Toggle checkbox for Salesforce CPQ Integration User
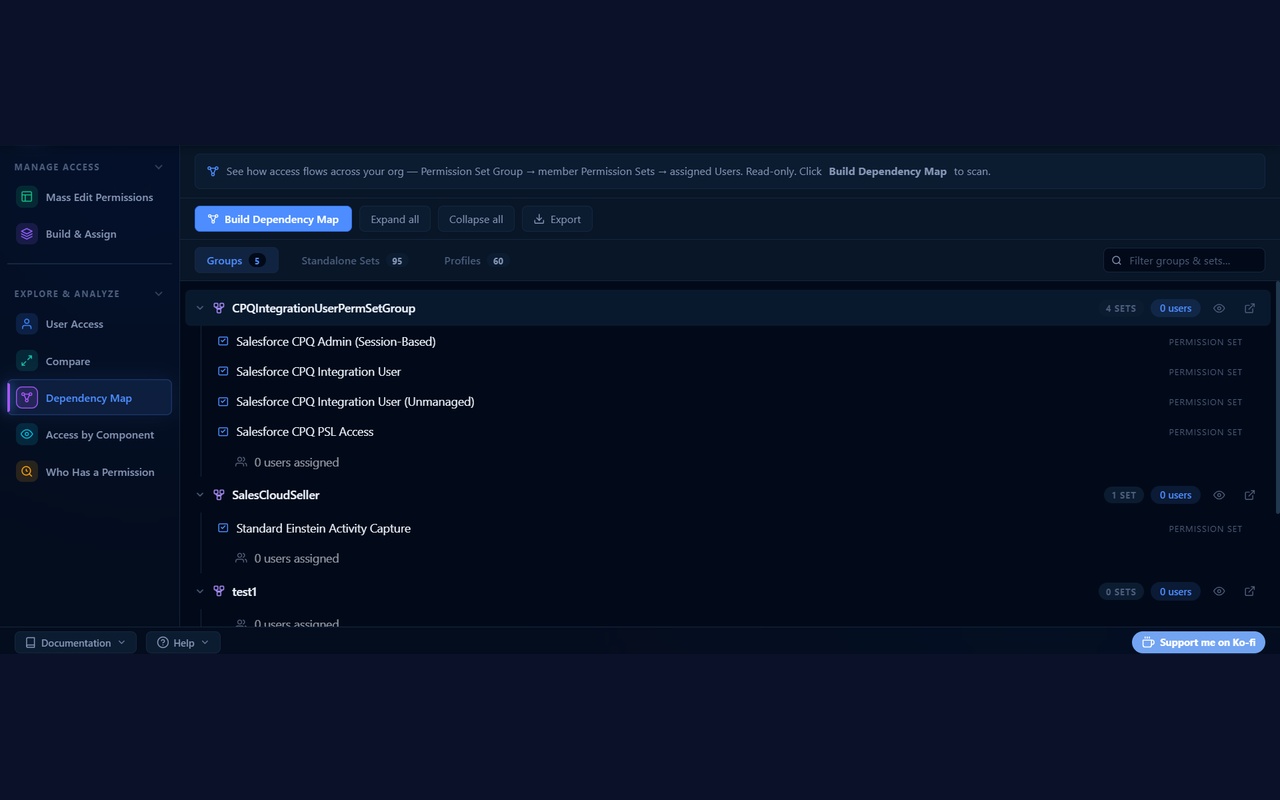The height and width of the screenshot is (800, 1280). click(224, 371)
